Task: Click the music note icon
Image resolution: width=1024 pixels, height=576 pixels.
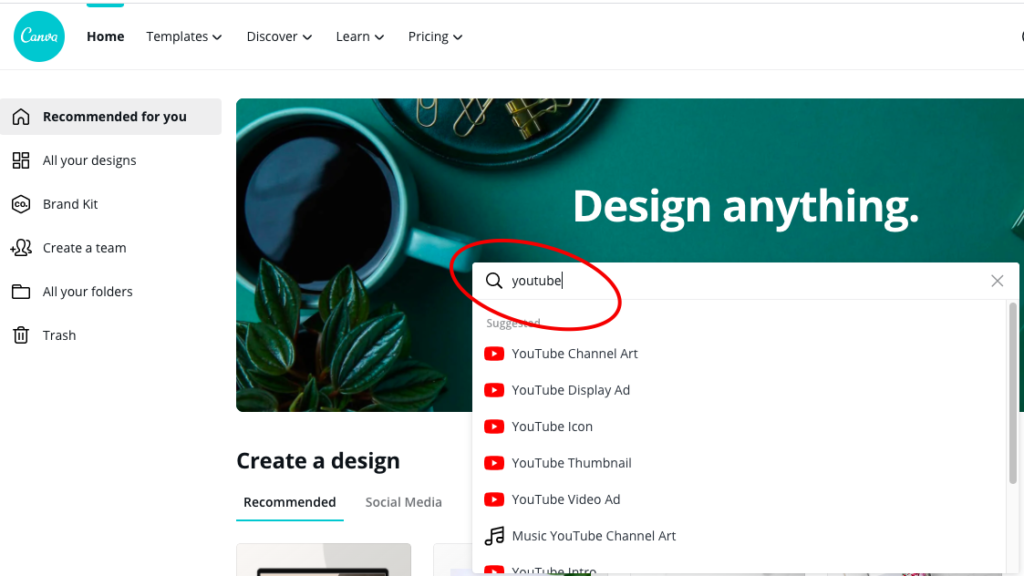Action: 494,536
